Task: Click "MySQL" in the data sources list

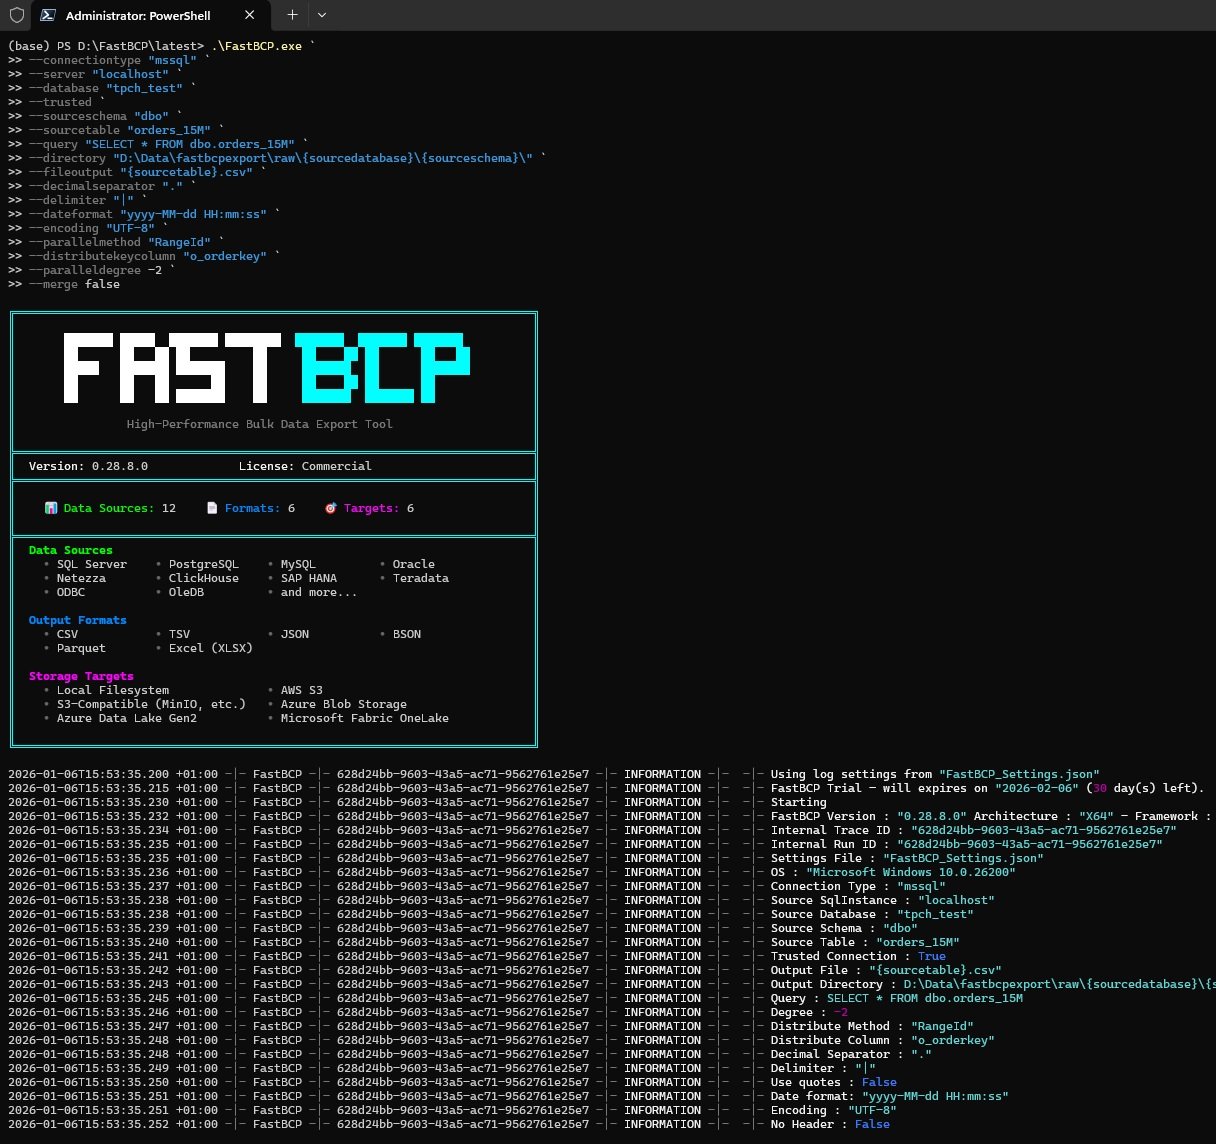Action: (298, 564)
